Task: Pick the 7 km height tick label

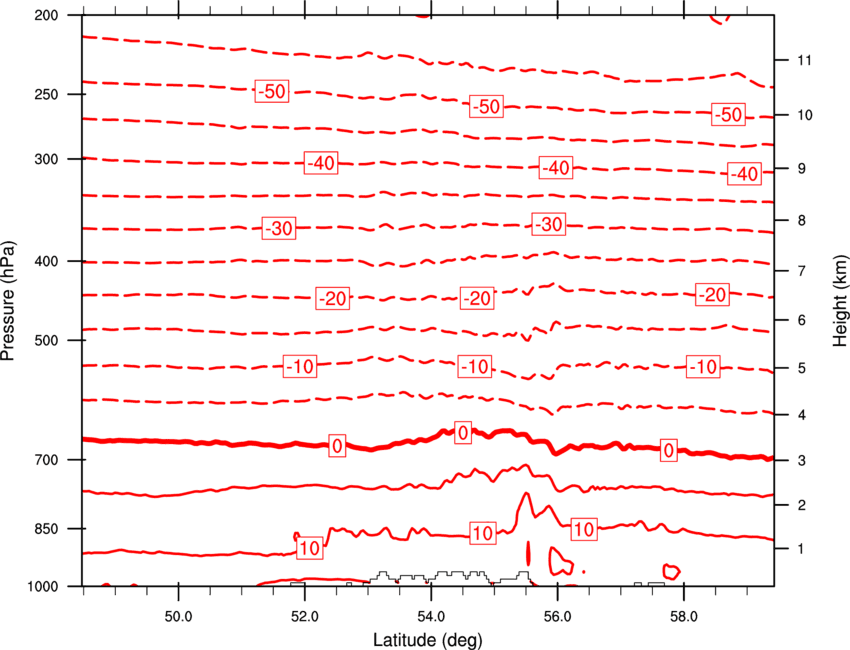Action: [801, 271]
